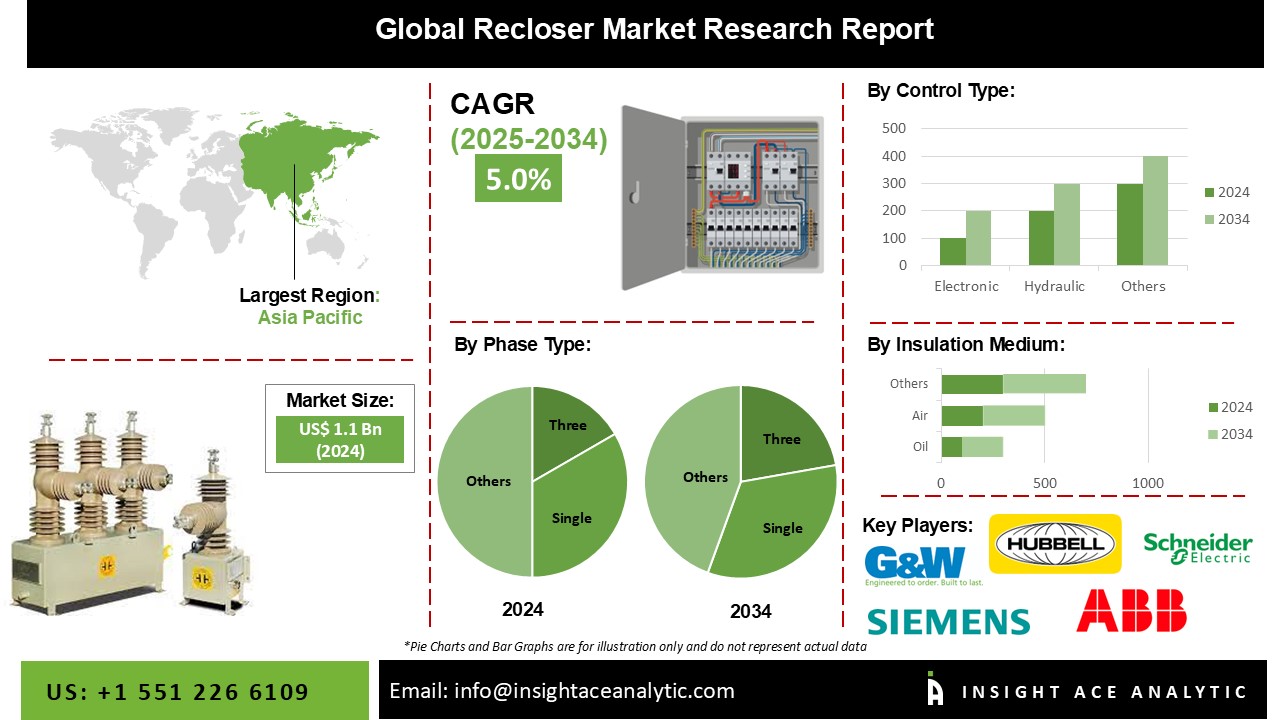The width and height of the screenshot is (1280, 720).
Task: Click the Others 2024 bar in Control Type
Action: coord(1130,225)
